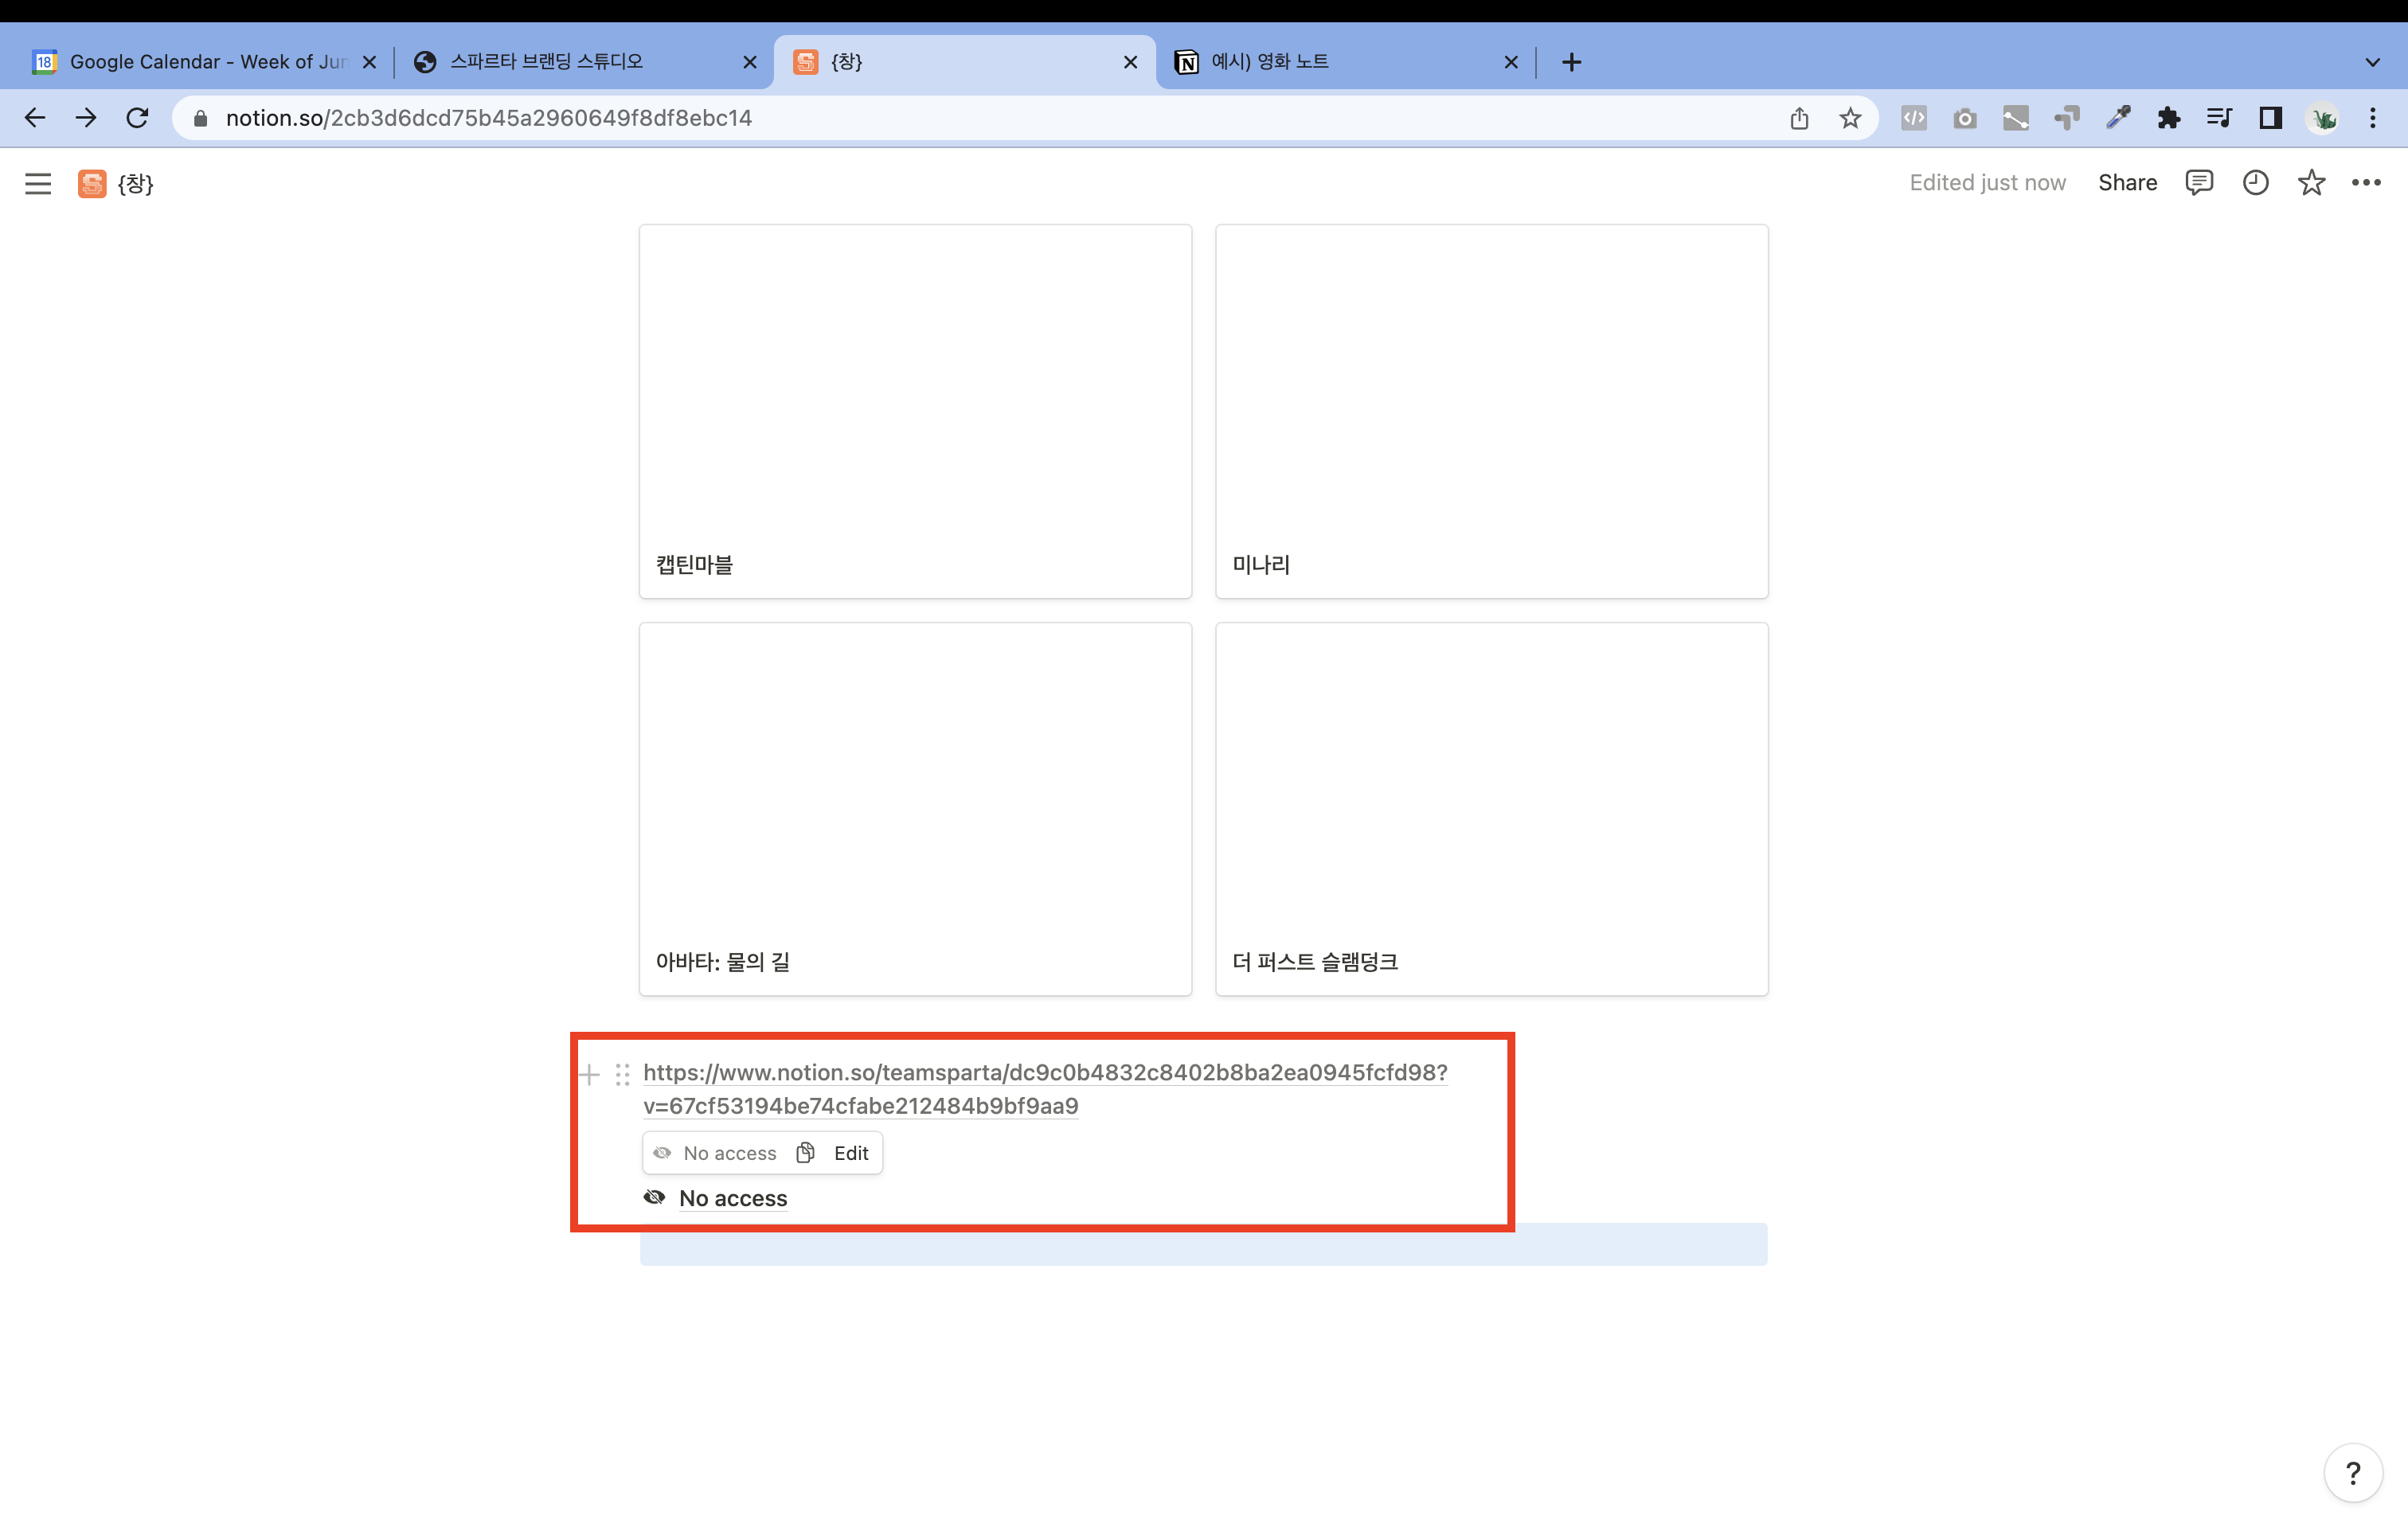Open the Chrome profile avatar
Viewport: 2408px width, 1527px height.
[2322, 118]
